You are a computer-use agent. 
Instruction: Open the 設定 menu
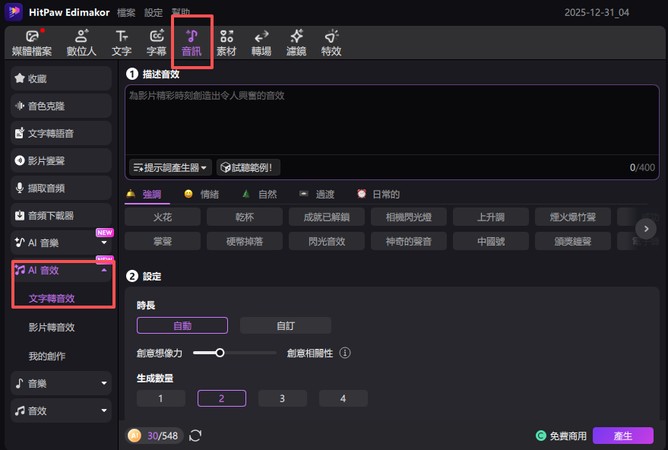pyautogui.click(x=153, y=12)
